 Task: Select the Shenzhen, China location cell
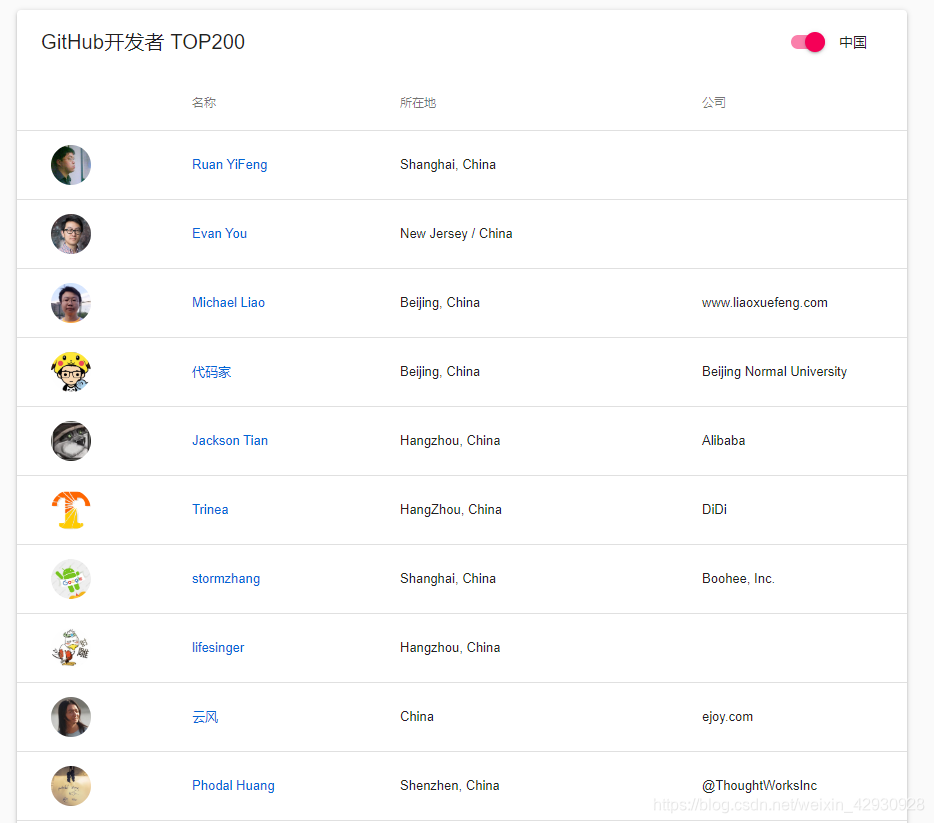point(450,785)
